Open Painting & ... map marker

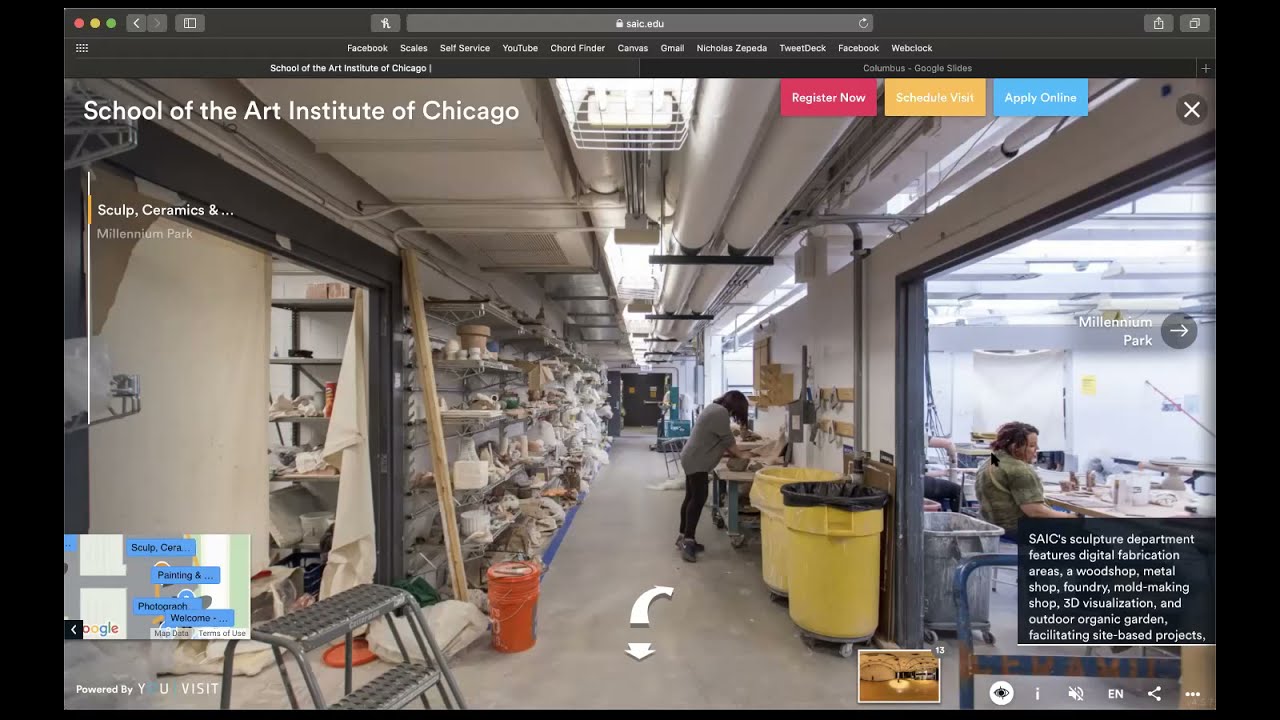point(186,575)
